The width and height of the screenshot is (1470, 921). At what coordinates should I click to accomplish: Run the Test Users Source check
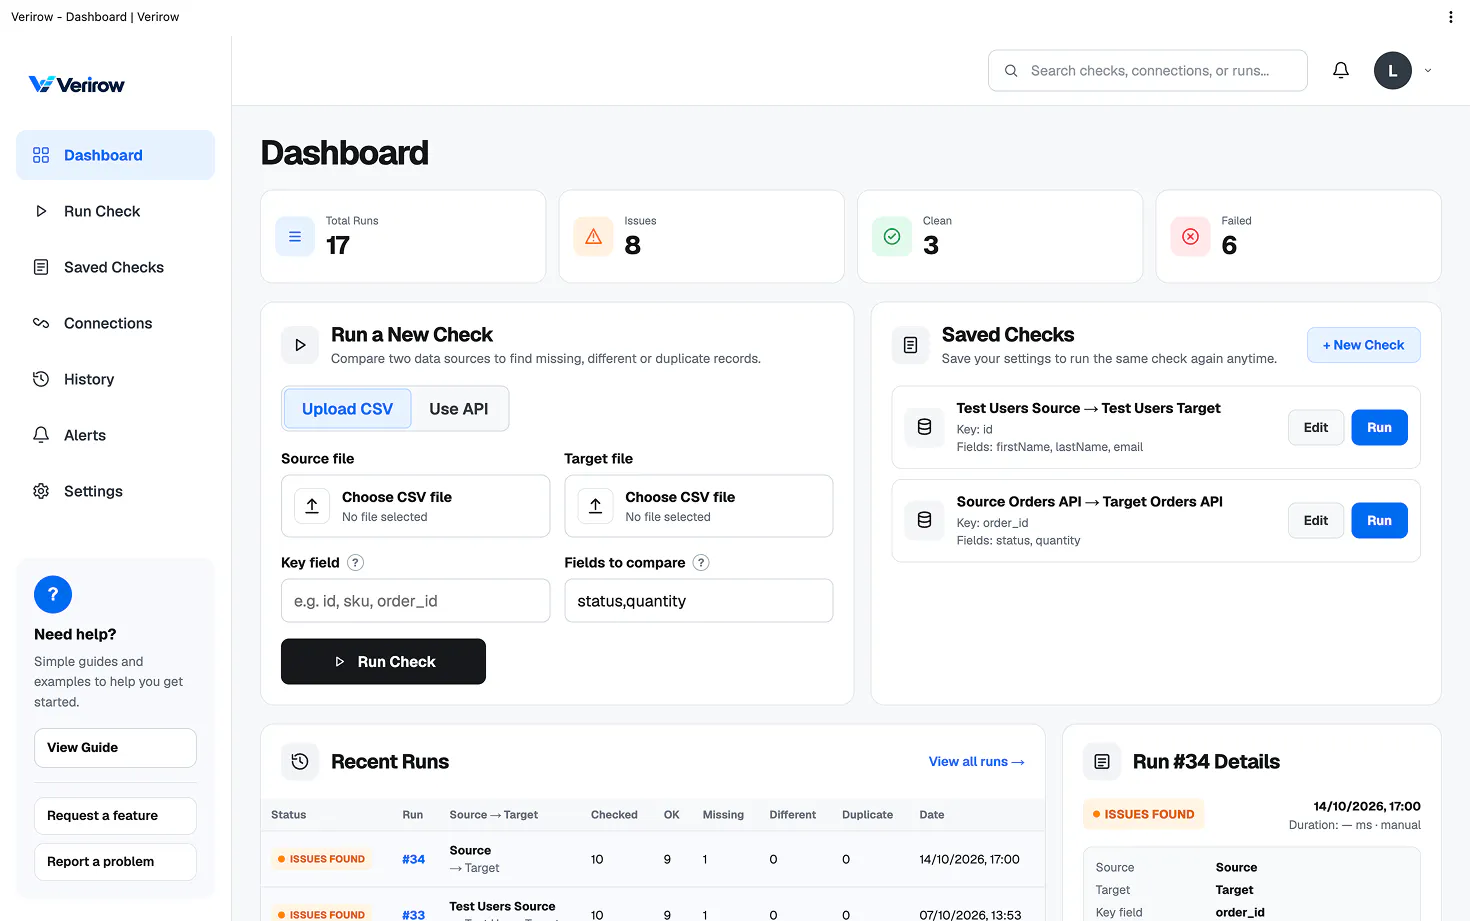[1379, 428]
